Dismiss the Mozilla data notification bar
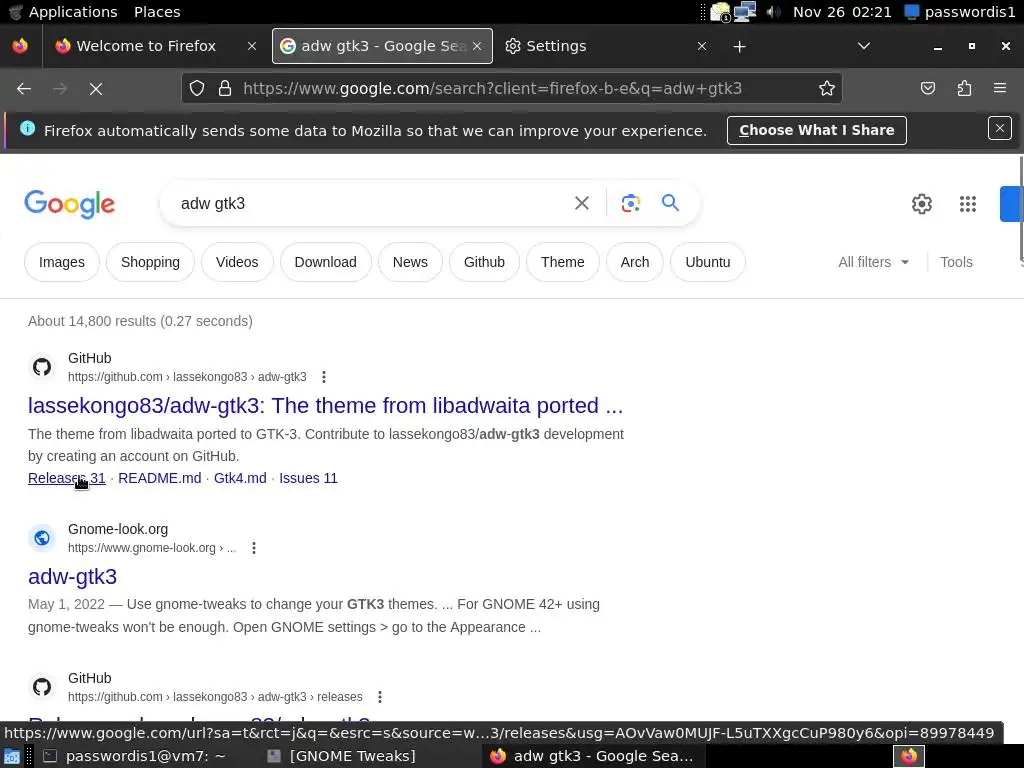This screenshot has width=1024, height=768. [x=999, y=128]
